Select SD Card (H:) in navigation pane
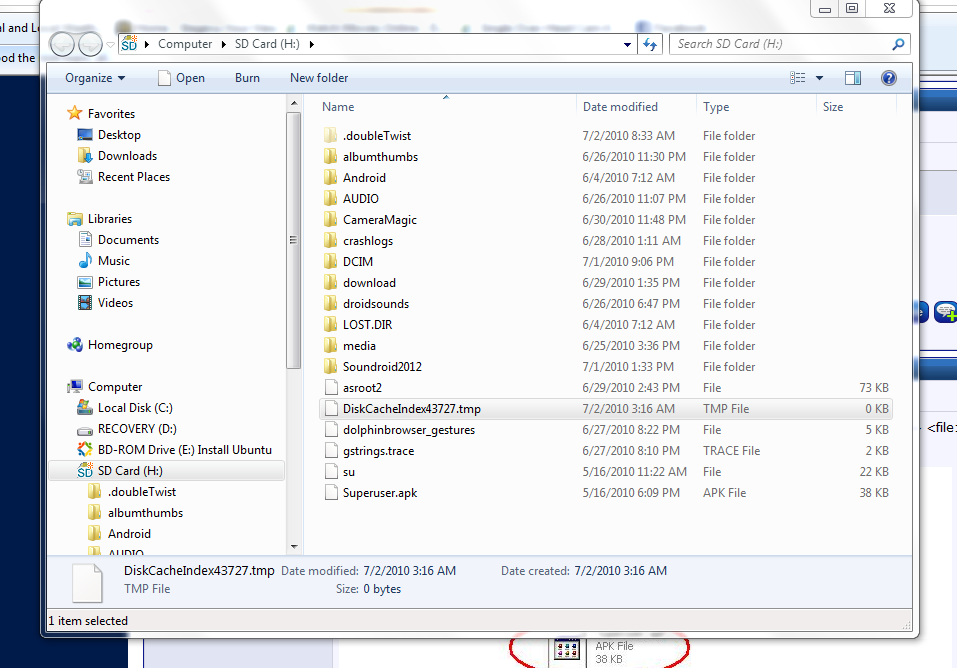Image resolution: width=957 pixels, height=668 pixels. tap(130, 471)
